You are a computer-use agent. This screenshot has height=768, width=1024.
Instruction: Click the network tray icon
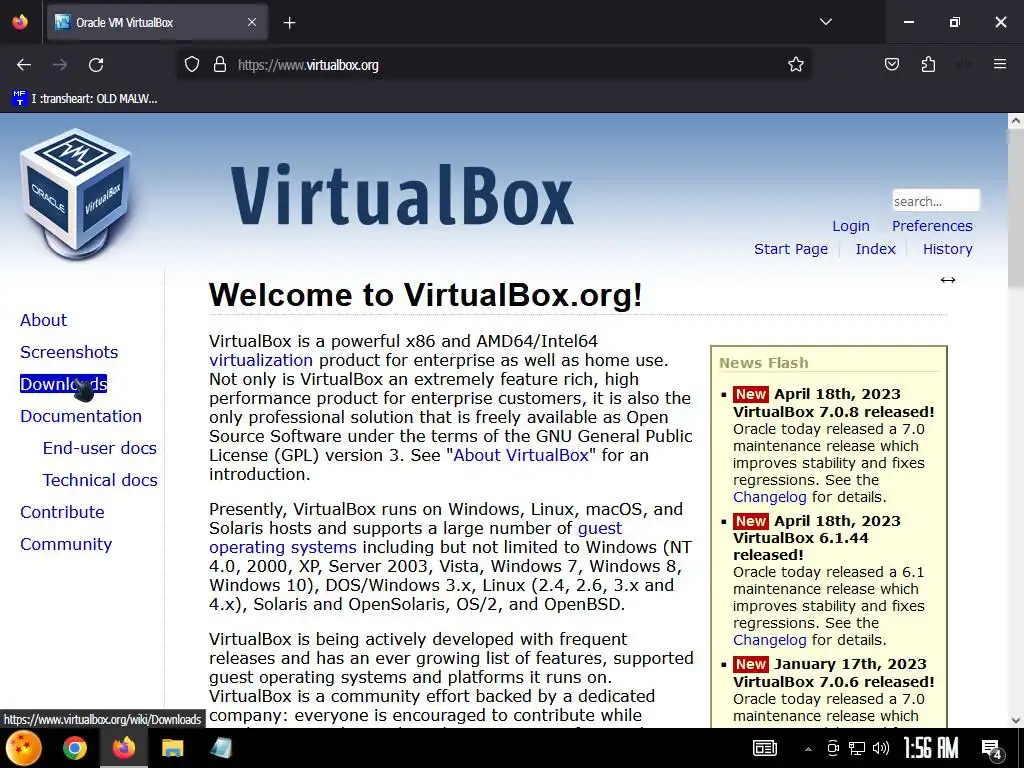(856, 748)
